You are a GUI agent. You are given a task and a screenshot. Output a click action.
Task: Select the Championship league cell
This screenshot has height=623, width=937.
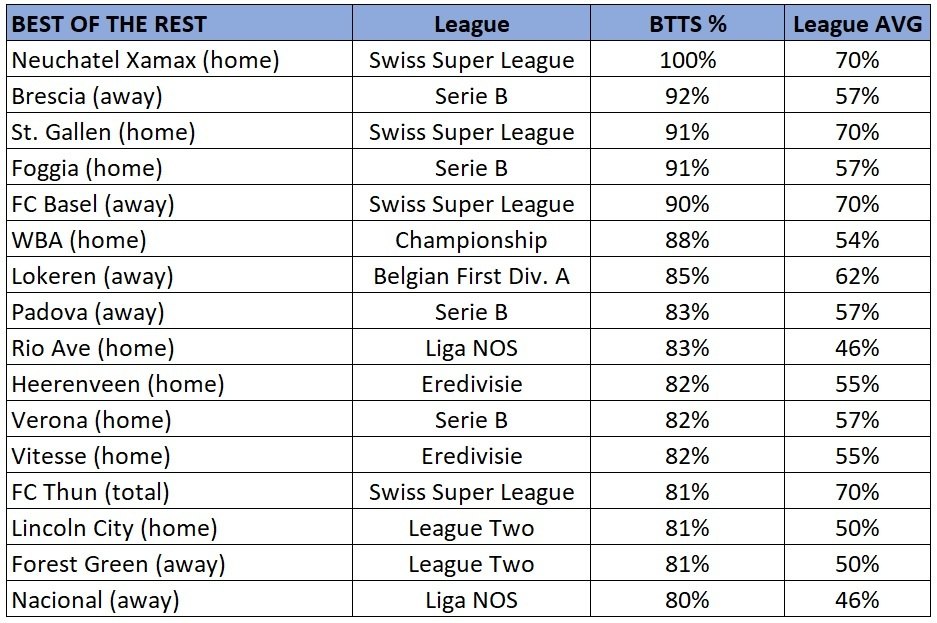coord(471,239)
